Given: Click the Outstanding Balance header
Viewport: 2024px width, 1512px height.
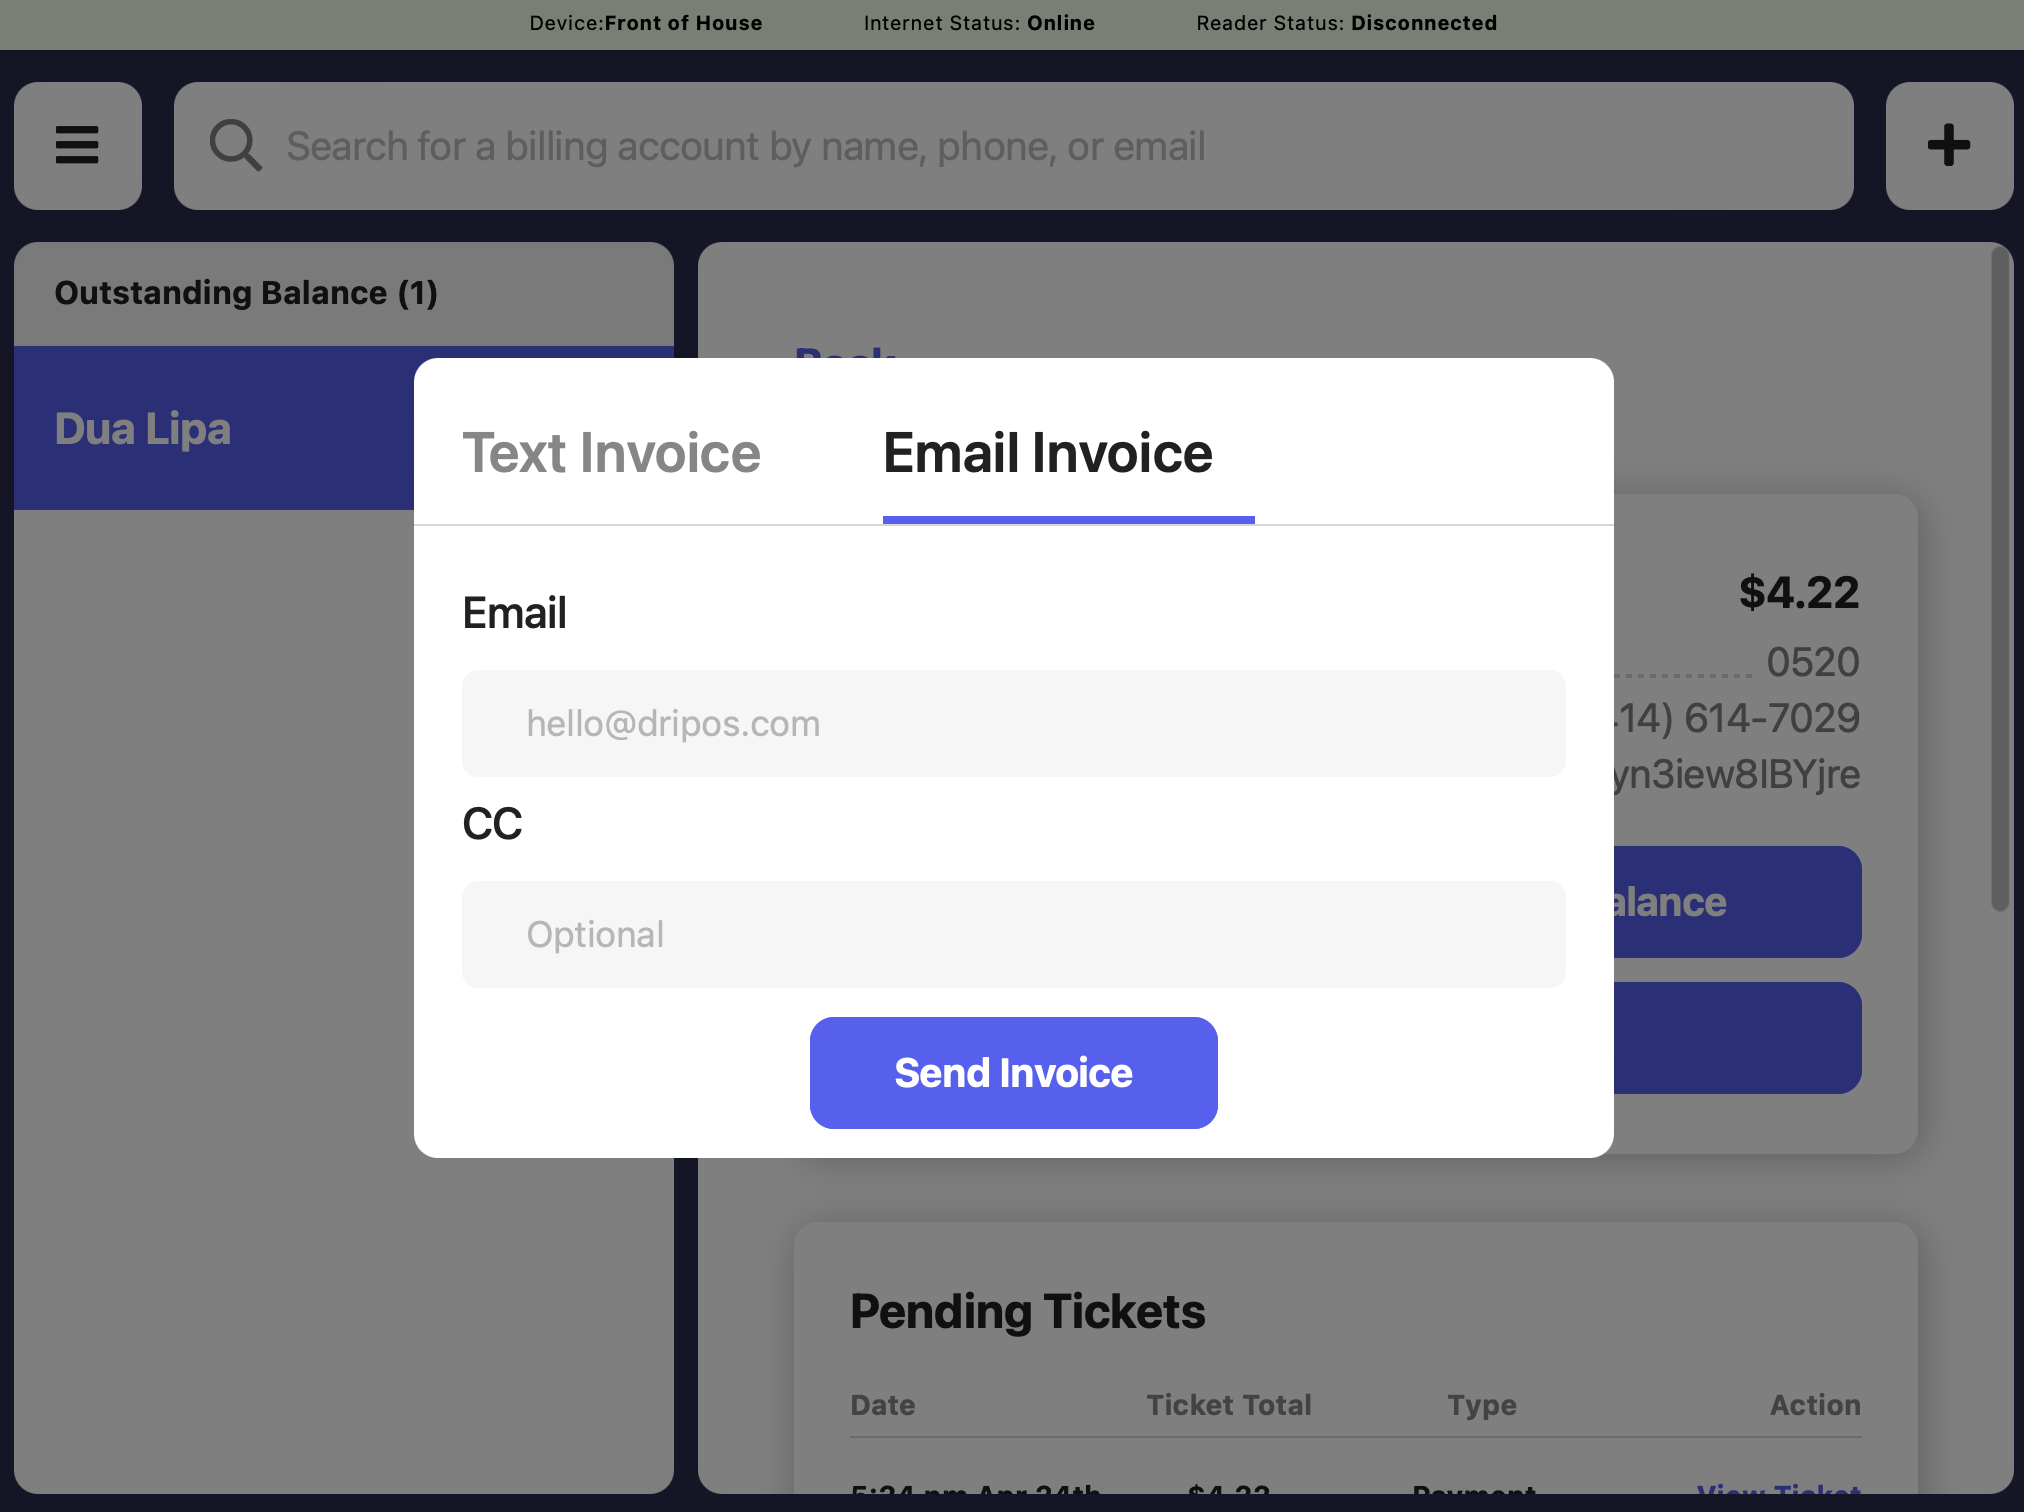Looking at the screenshot, I should coord(246,293).
